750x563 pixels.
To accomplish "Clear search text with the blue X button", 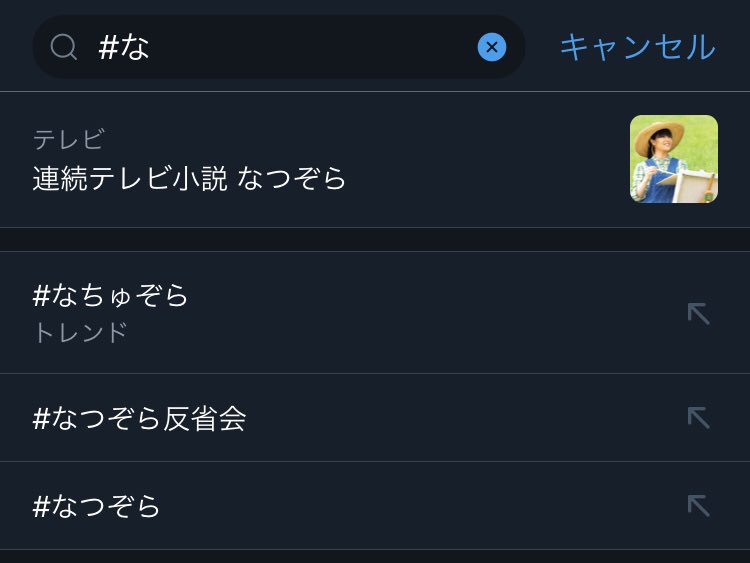I will pos(492,47).
